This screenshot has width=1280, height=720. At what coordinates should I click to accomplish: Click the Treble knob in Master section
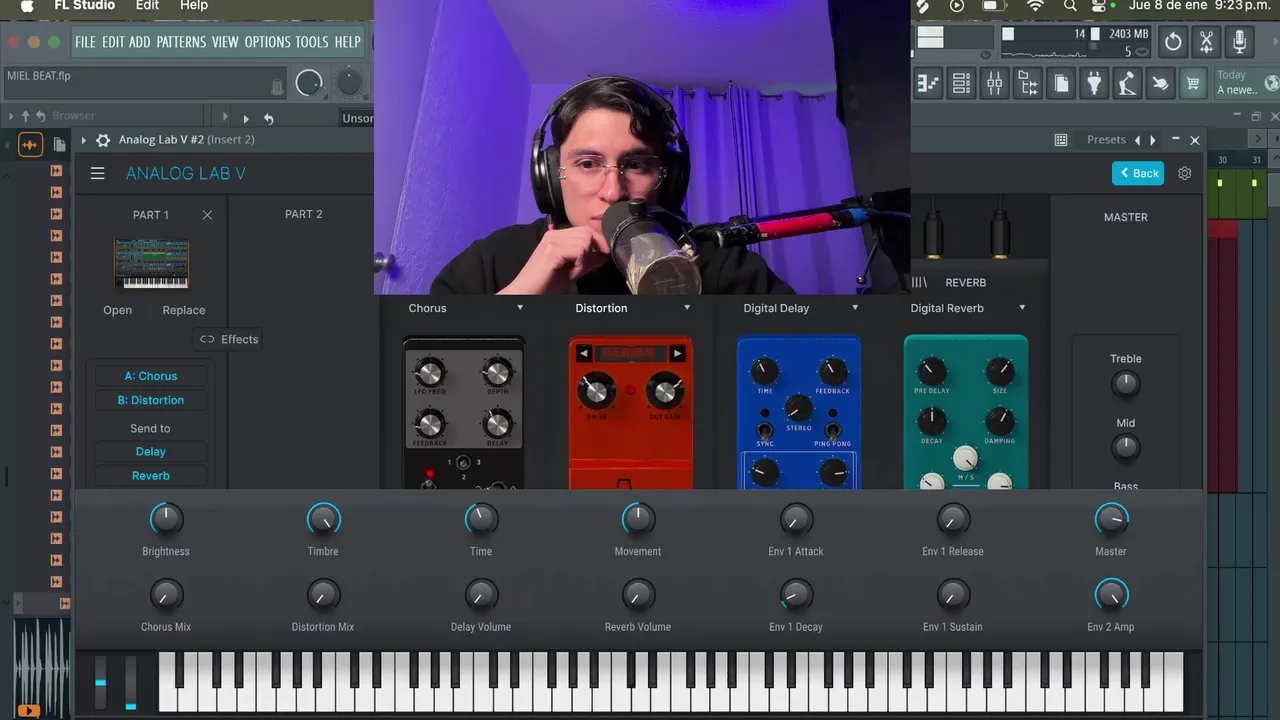[x=1126, y=384]
